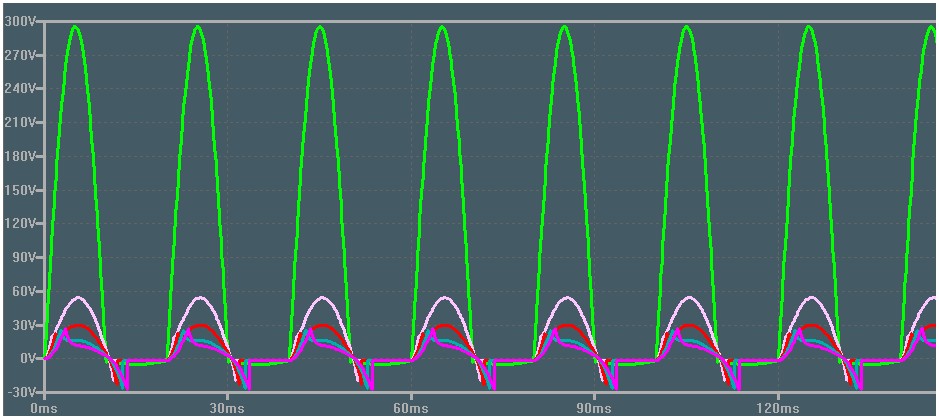Click the 90V y-axis label
This screenshot has height=419, width=939.
[23, 257]
